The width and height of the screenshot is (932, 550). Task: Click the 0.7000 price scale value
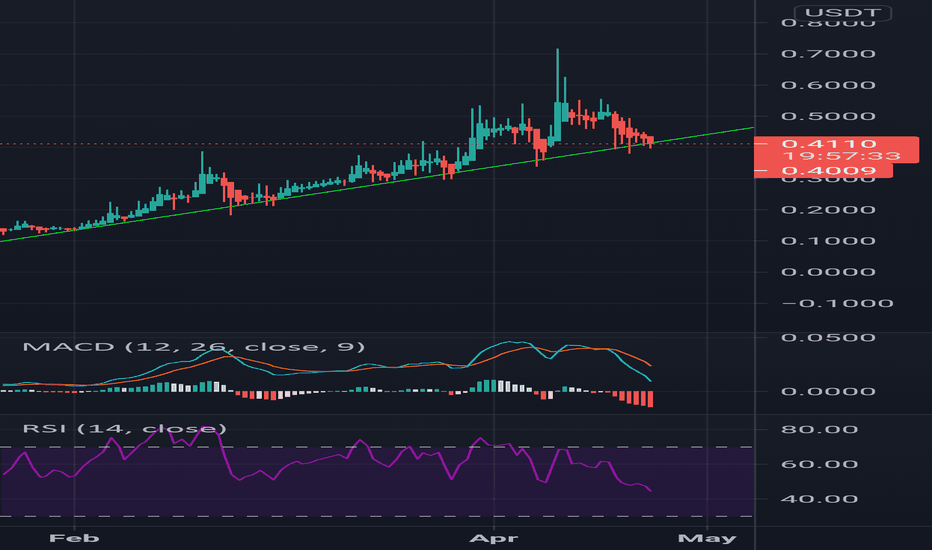[x=829, y=54]
